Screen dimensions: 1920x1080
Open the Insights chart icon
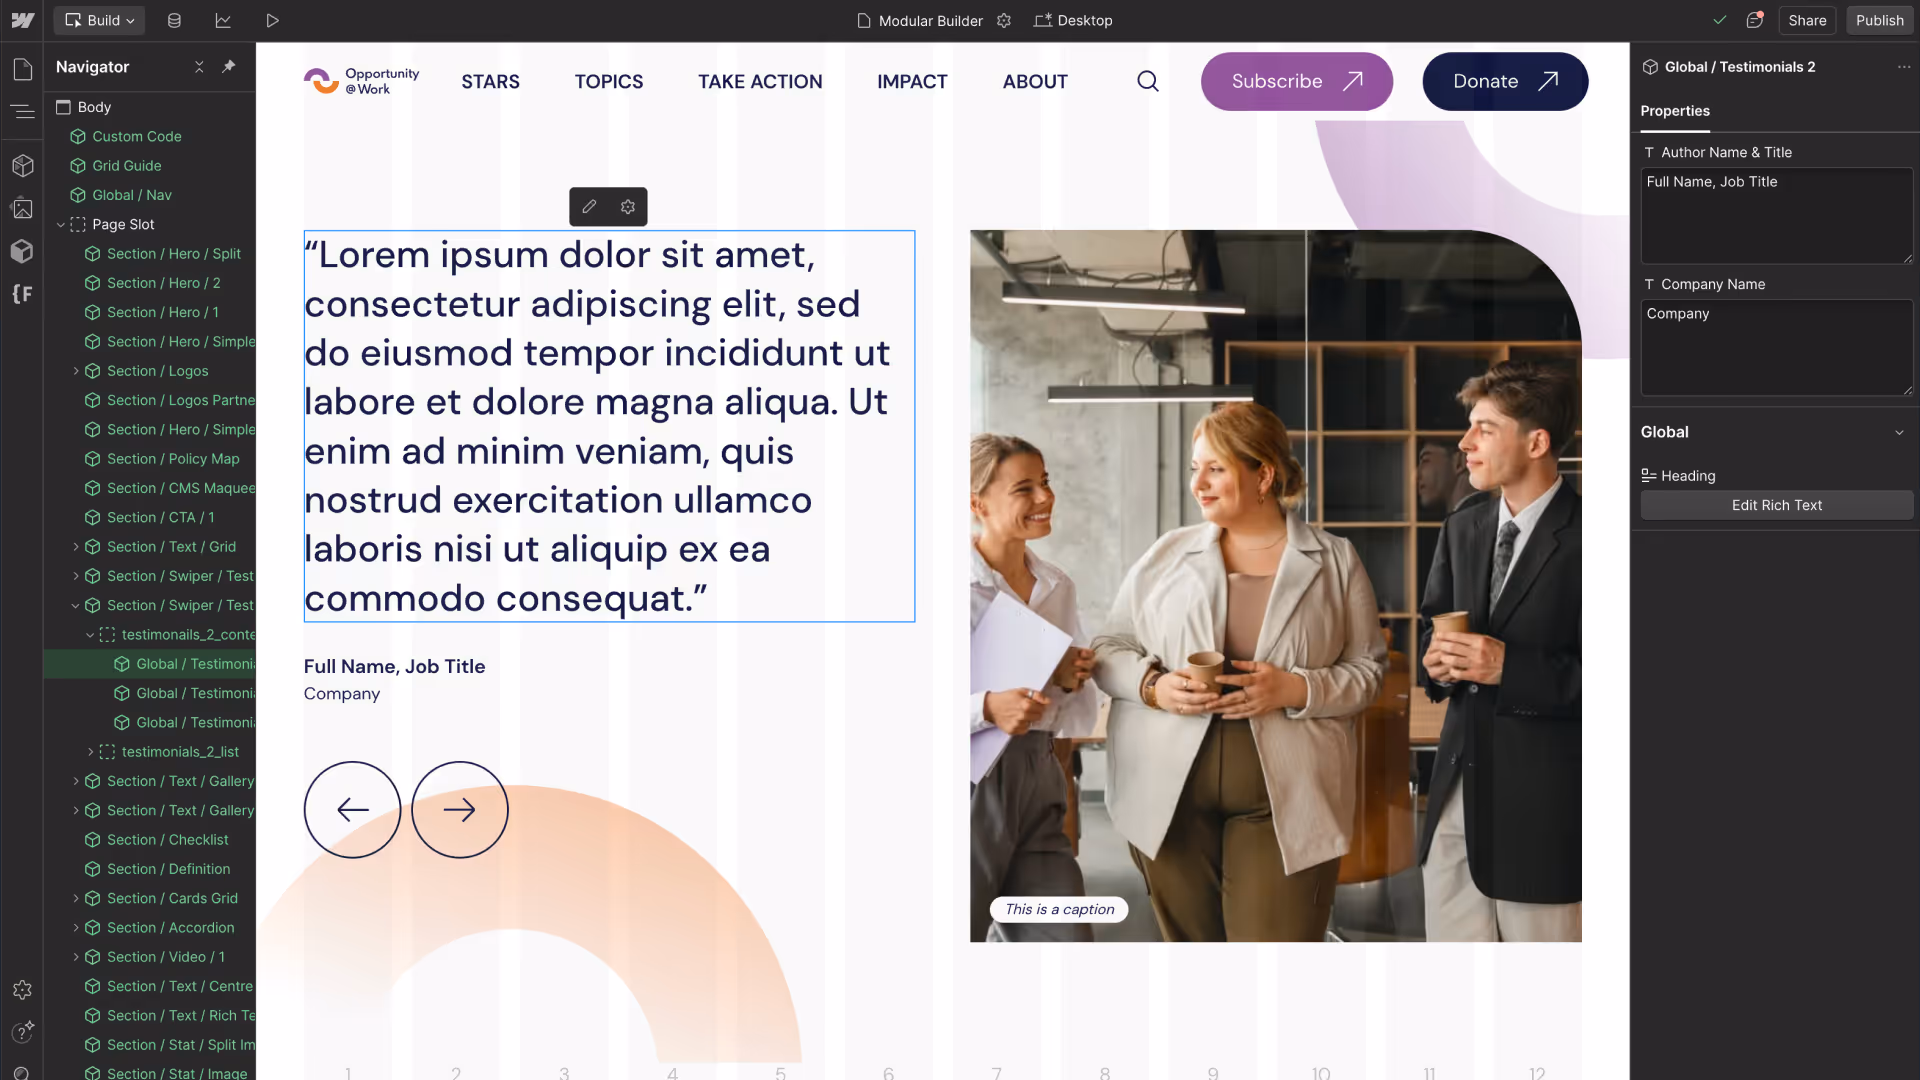click(223, 20)
